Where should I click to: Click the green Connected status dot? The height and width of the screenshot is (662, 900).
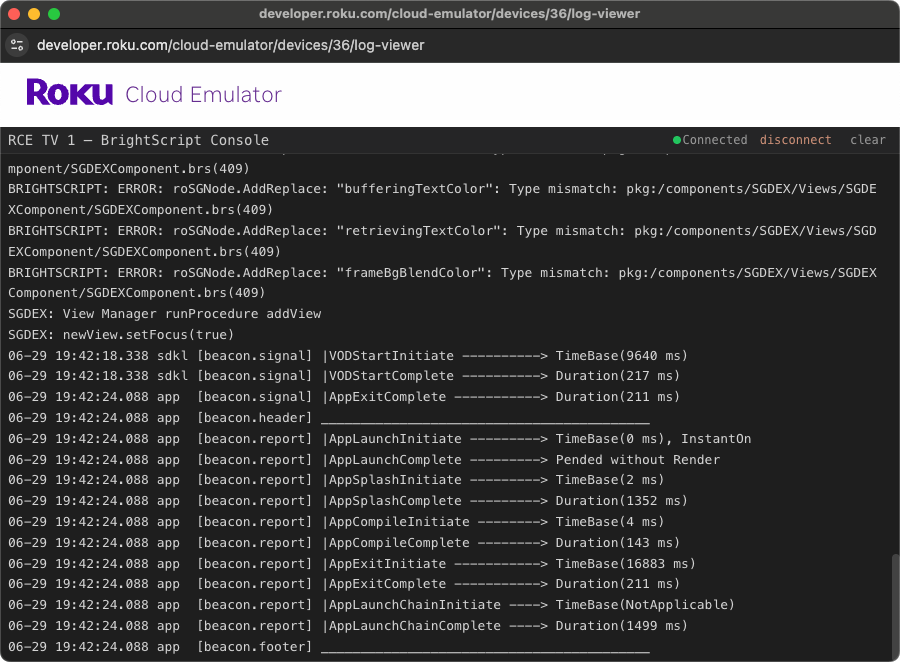pyautogui.click(x=677, y=140)
